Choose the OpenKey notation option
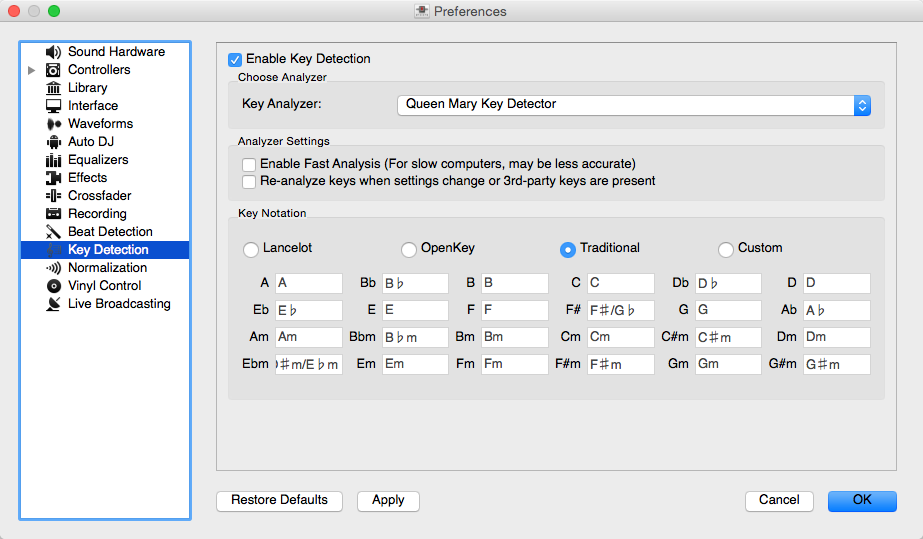The image size is (923, 539). pos(408,249)
